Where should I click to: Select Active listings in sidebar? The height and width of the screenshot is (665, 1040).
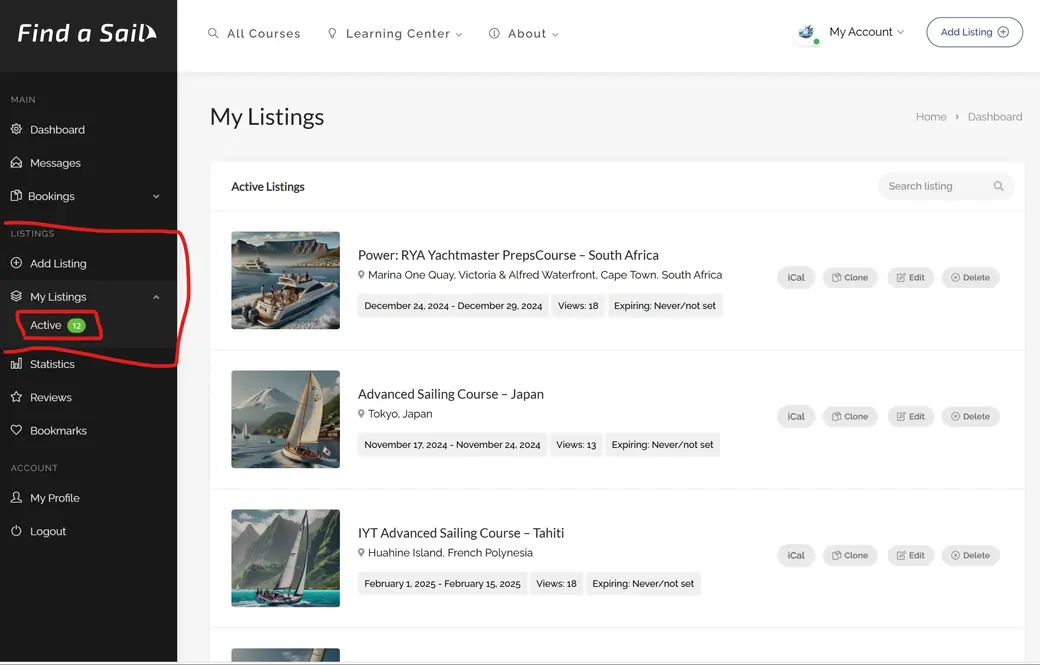tap(46, 326)
